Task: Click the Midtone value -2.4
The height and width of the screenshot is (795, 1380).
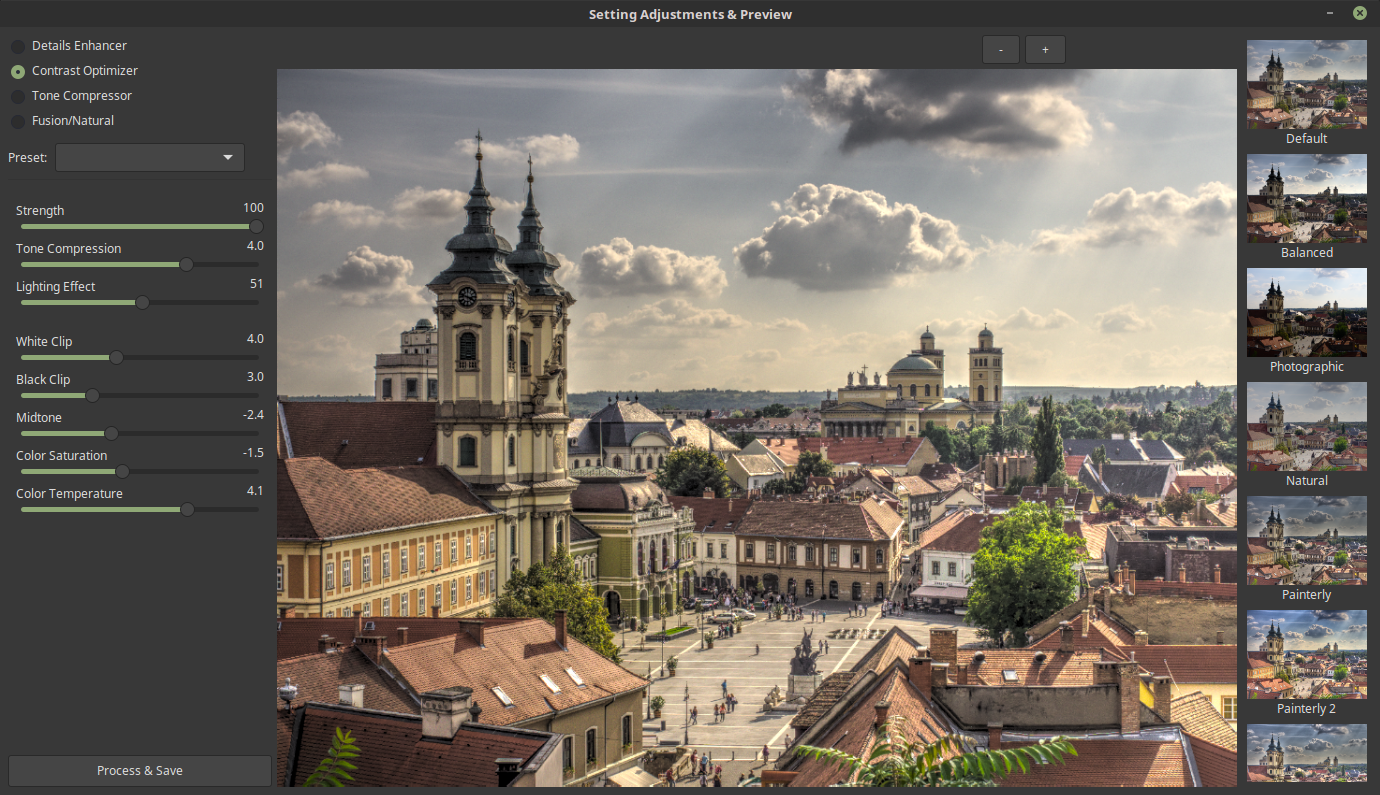Action: [253, 415]
